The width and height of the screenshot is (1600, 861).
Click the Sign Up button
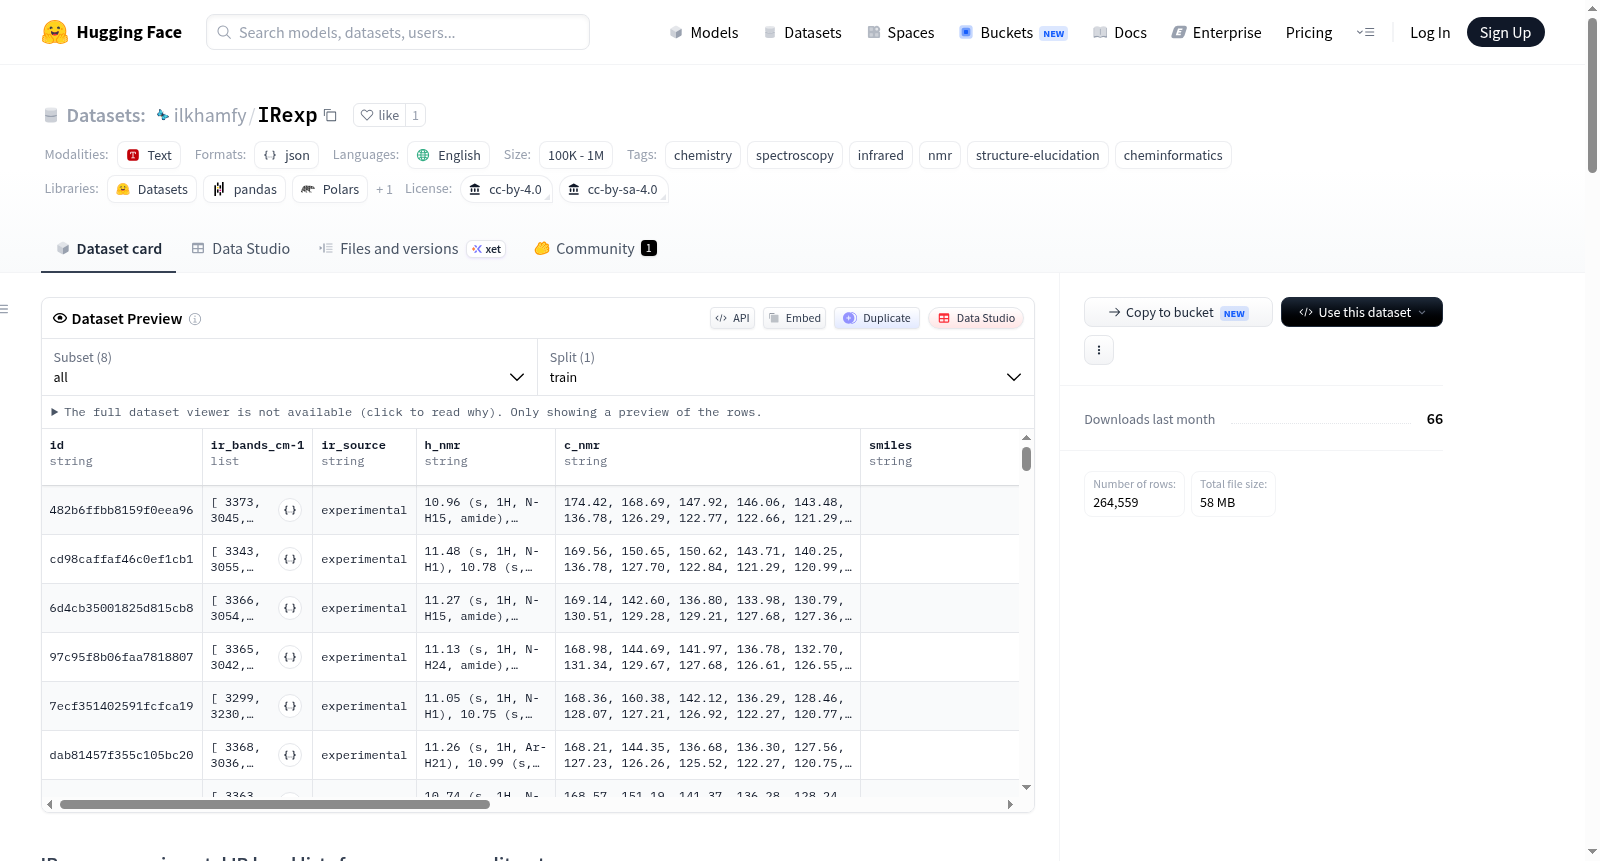pyautogui.click(x=1506, y=32)
